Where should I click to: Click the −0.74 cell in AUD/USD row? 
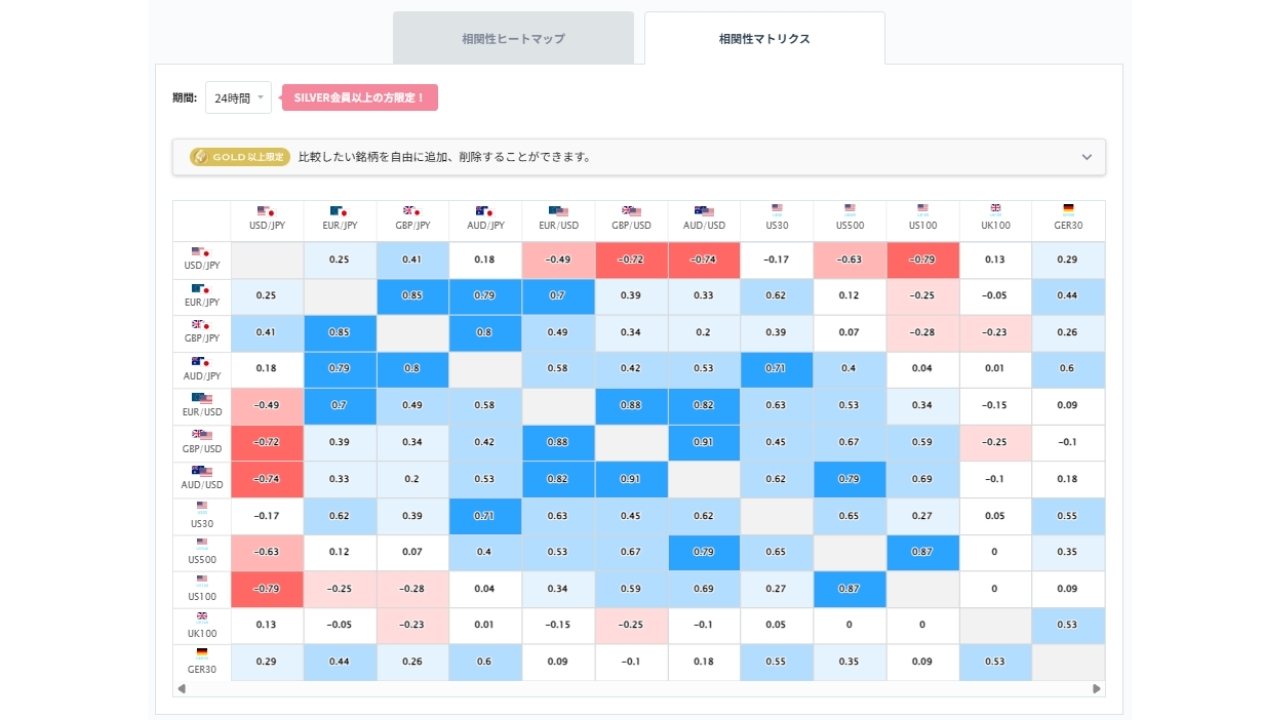266,479
